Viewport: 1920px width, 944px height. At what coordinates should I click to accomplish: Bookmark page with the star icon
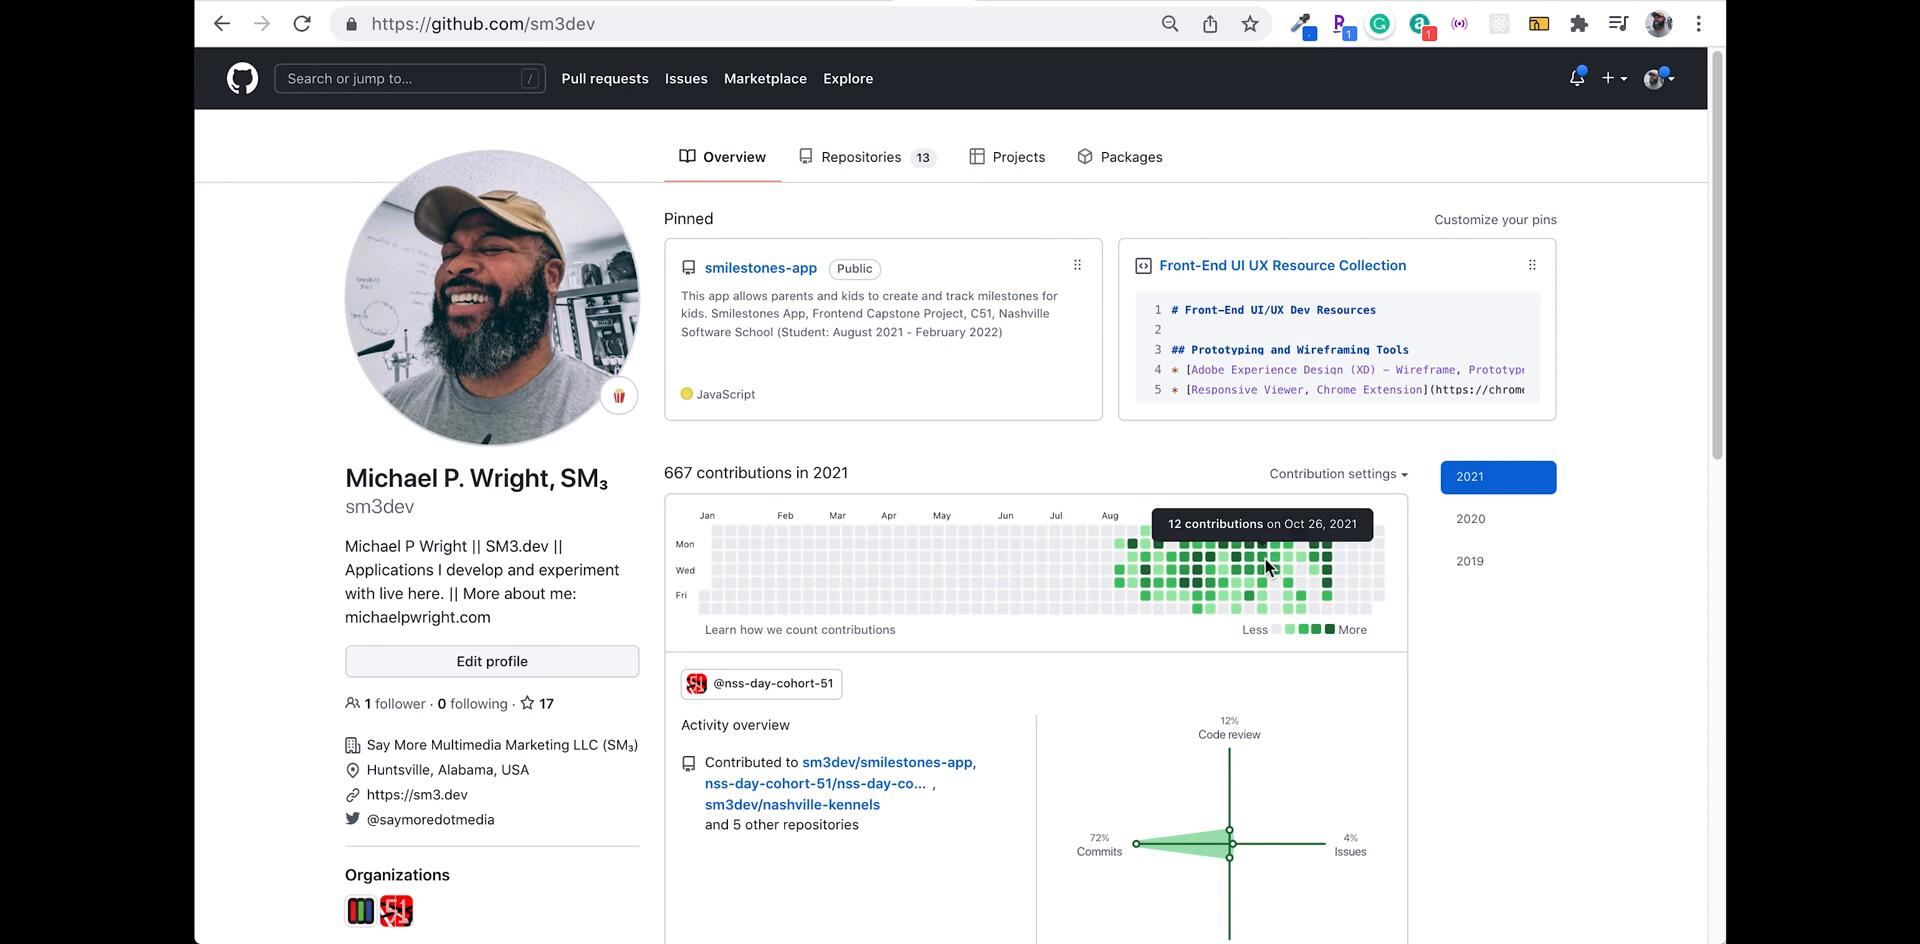click(x=1249, y=24)
